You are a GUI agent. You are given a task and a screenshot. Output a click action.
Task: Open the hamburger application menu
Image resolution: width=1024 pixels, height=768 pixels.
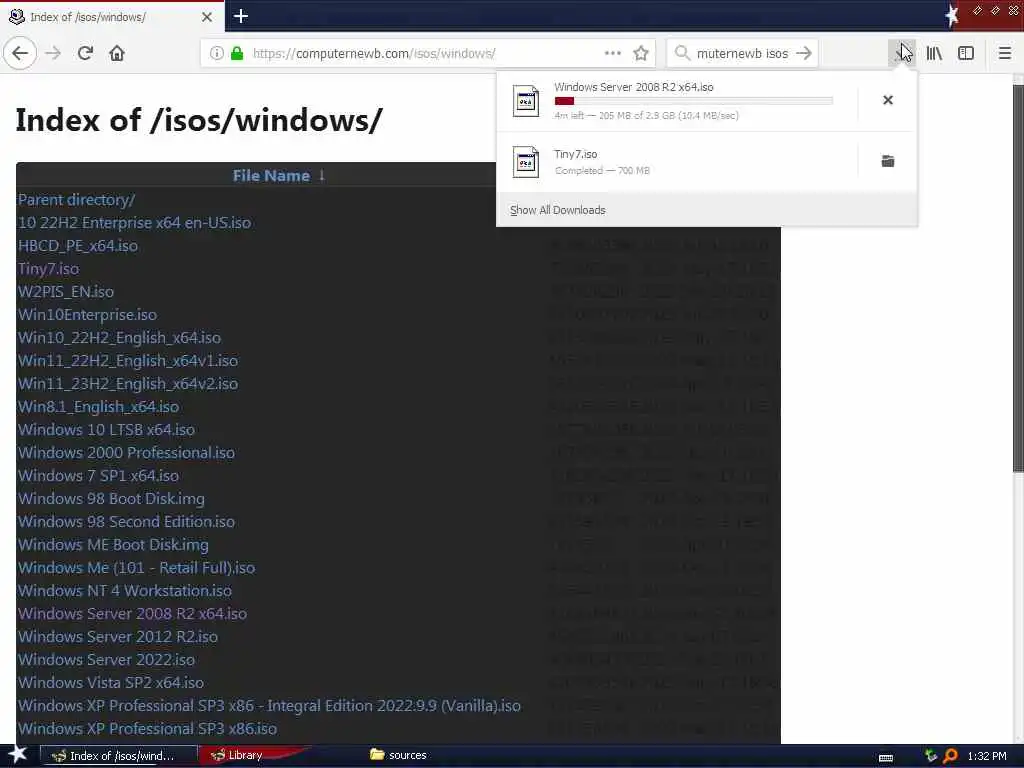[1005, 53]
